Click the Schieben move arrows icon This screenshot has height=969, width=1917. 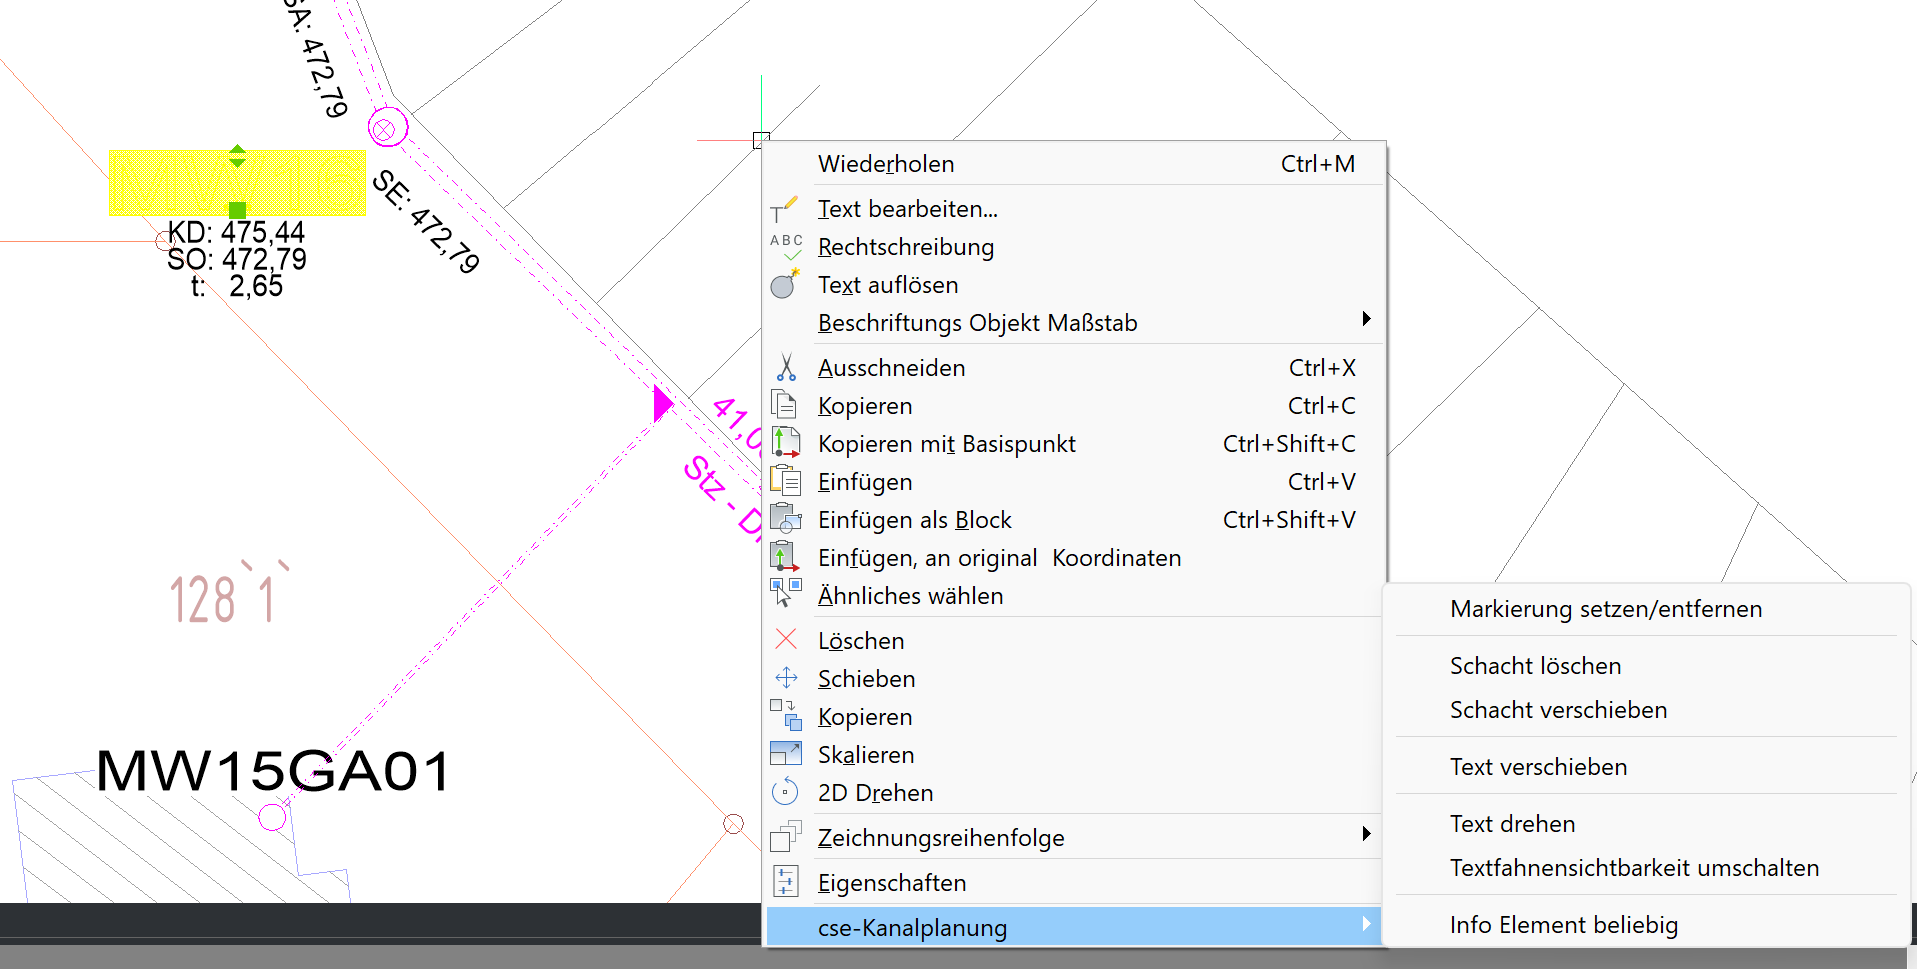(786, 678)
